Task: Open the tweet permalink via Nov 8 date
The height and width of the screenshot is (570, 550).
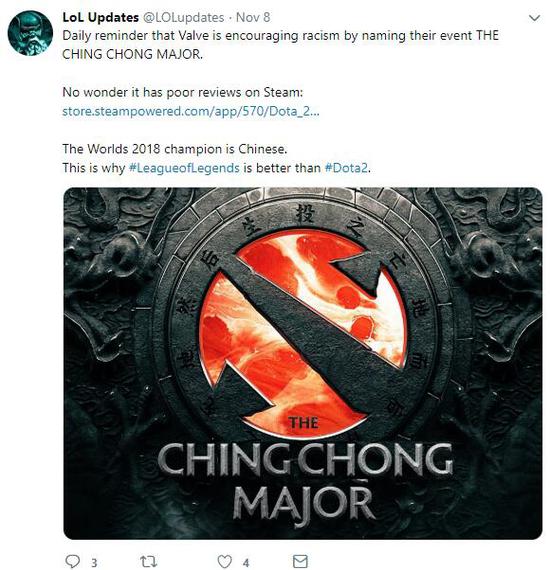Action: point(253,17)
